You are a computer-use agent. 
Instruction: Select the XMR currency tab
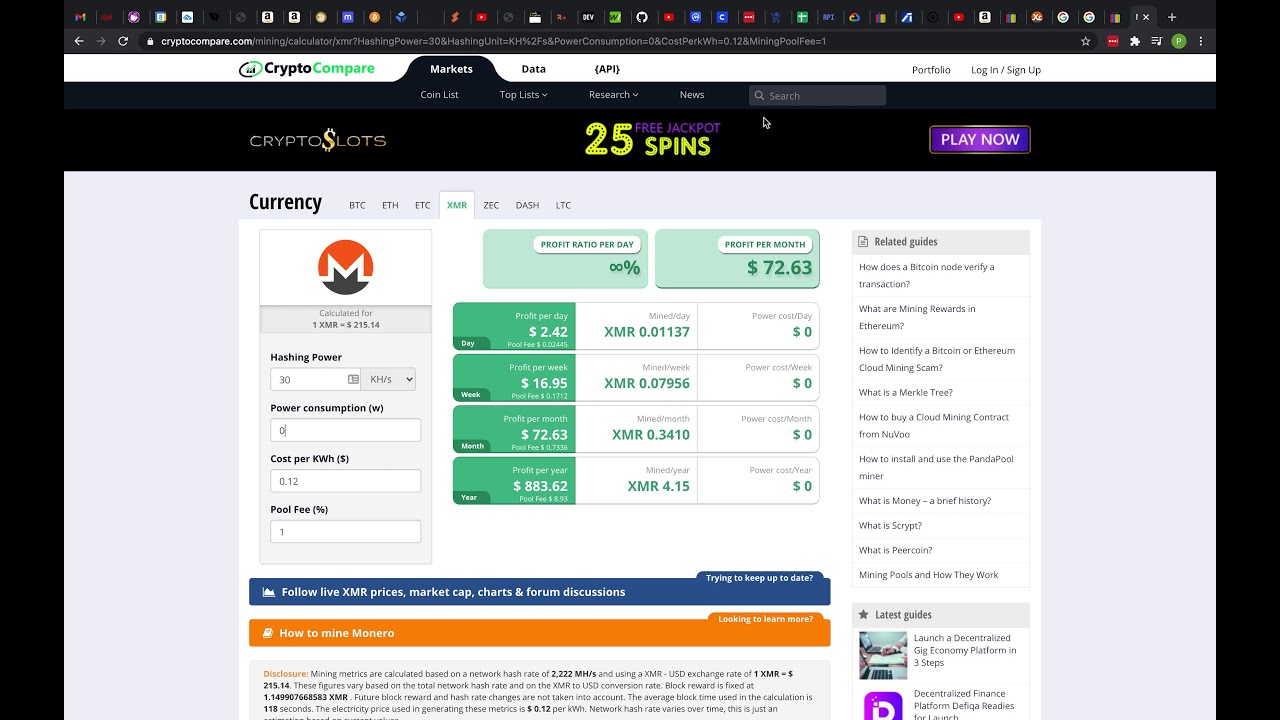457,205
